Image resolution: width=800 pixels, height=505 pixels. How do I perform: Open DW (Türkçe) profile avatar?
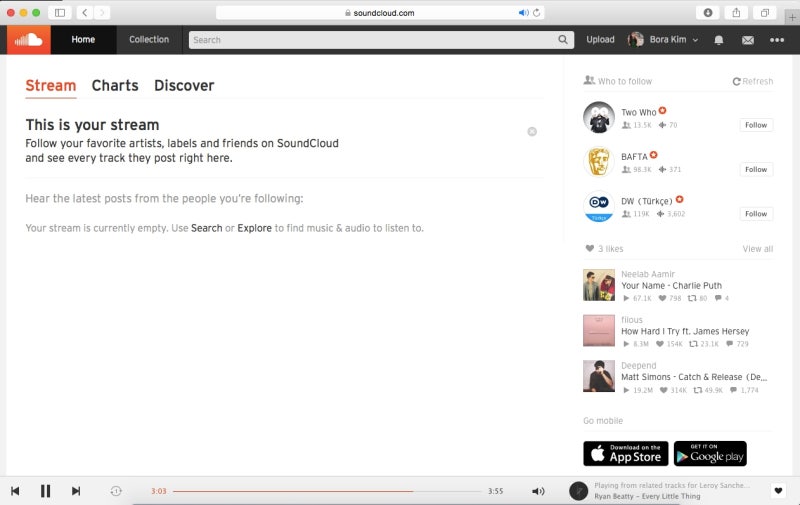(x=599, y=206)
